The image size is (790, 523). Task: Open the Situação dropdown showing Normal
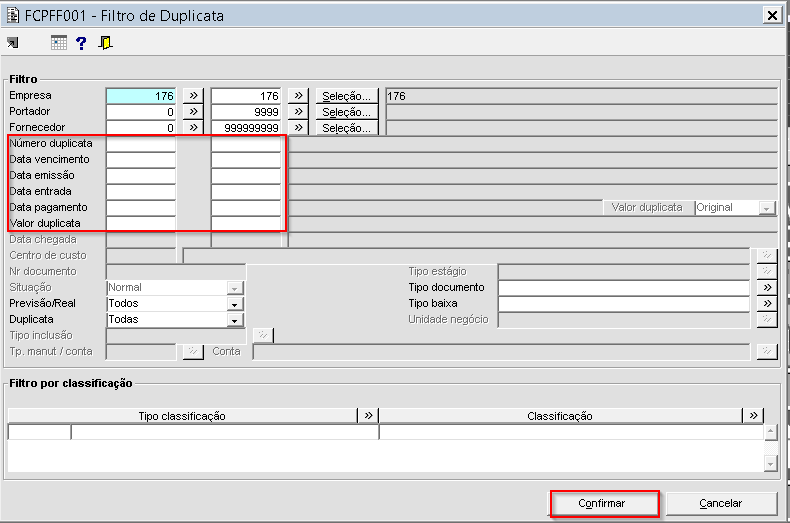coord(234,288)
